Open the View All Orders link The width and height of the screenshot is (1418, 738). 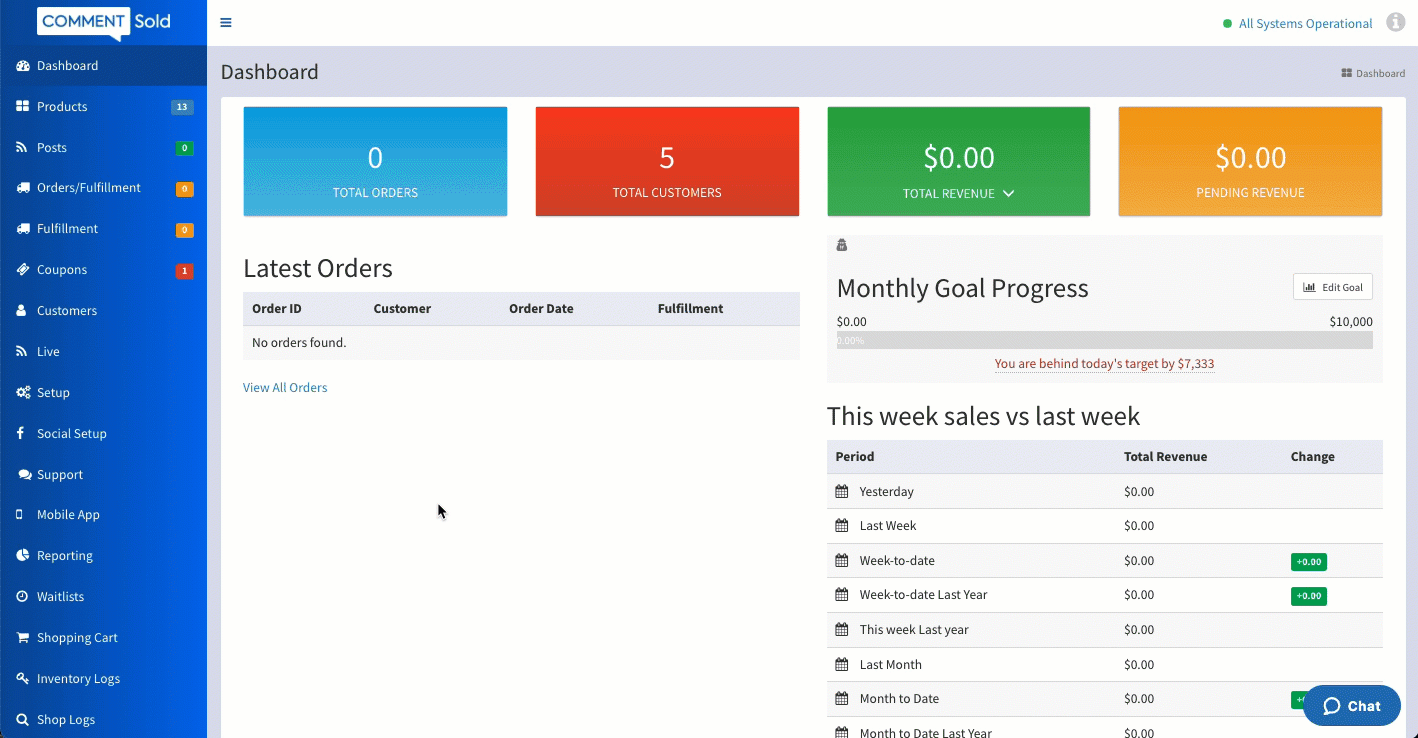(x=285, y=388)
